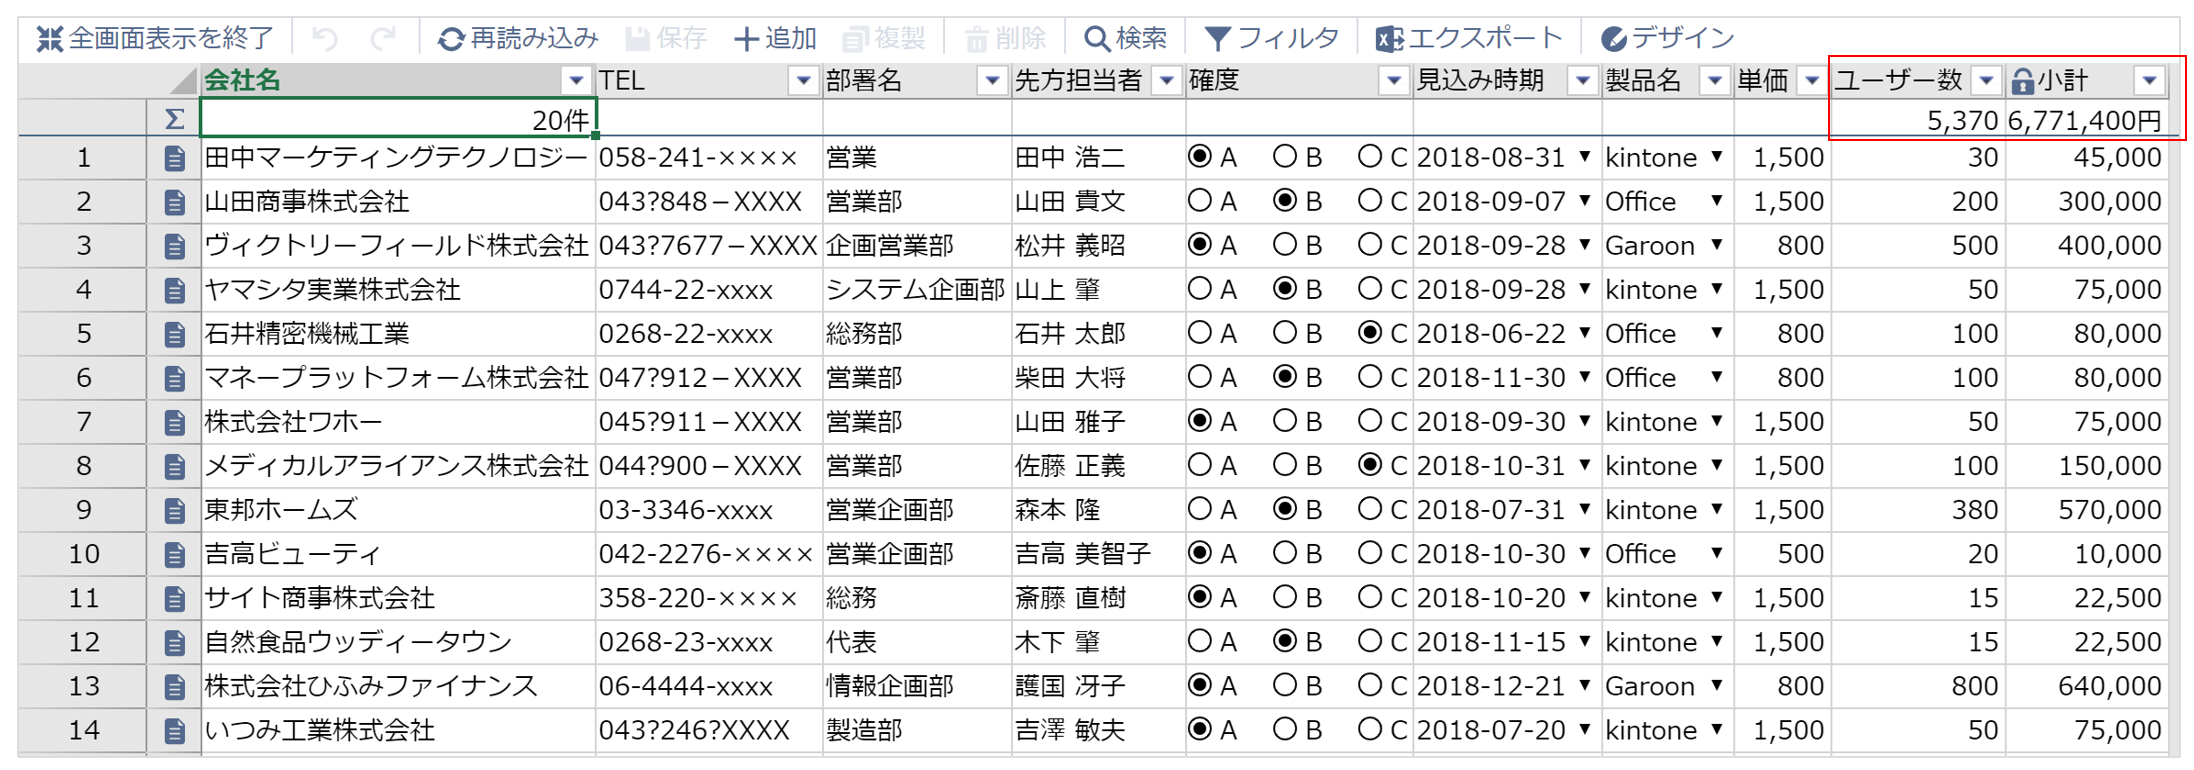Screen dimensions: 2194x770
Task: Click the 追加 plus icon
Action: click(x=746, y=39)
